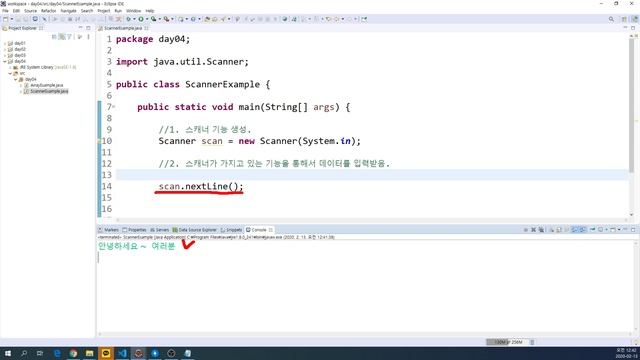Image resolution: width=640 pixels, height=360 pixels.
Task: Switch to the Markers tab
Action: click(109, 230)
